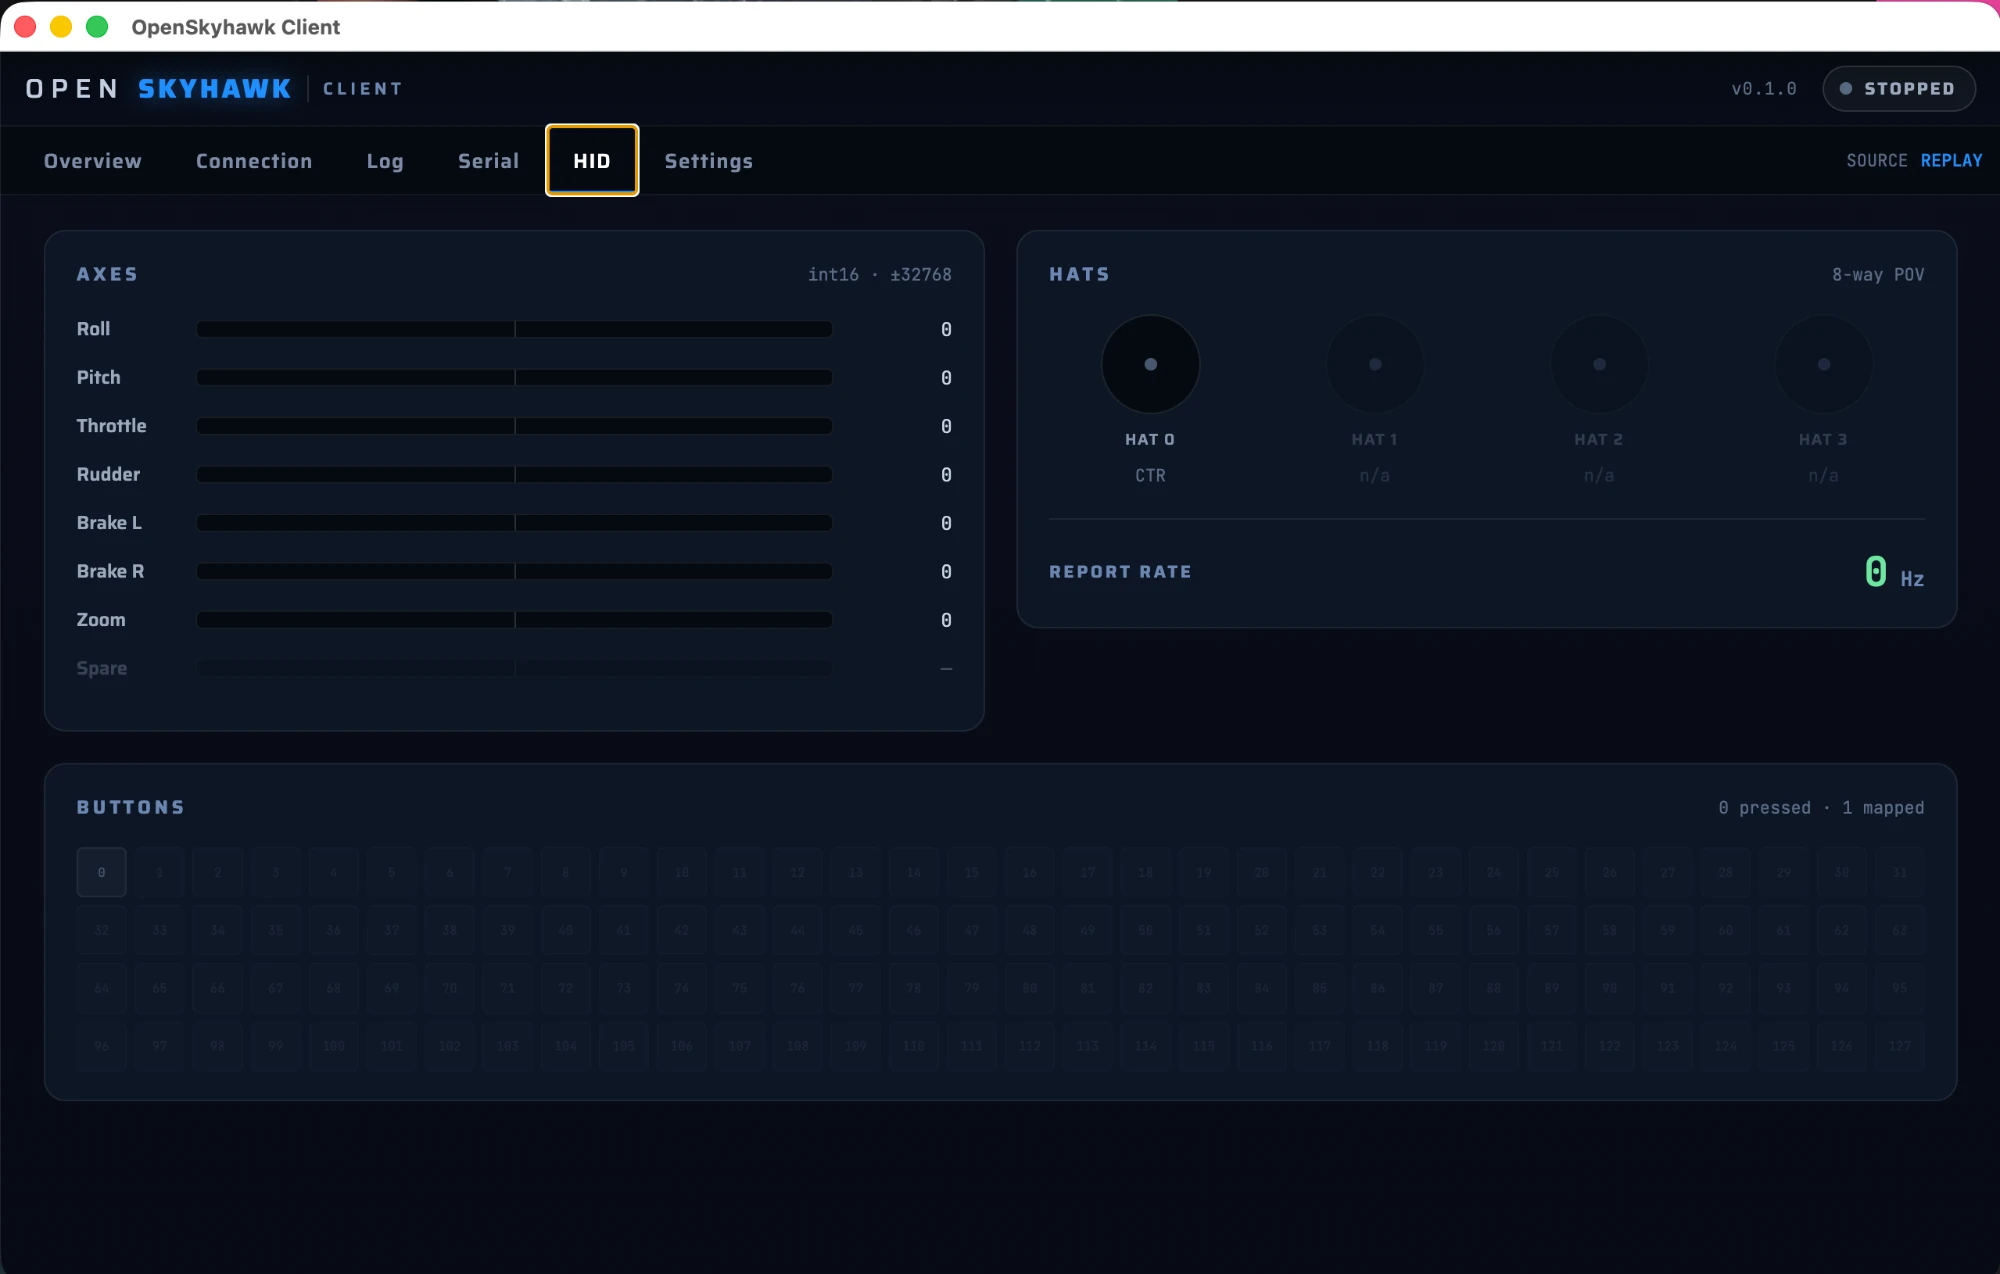Click button cell 80 in grid
Screen dimensions: 2000x1274
(x=1029, y=988)
